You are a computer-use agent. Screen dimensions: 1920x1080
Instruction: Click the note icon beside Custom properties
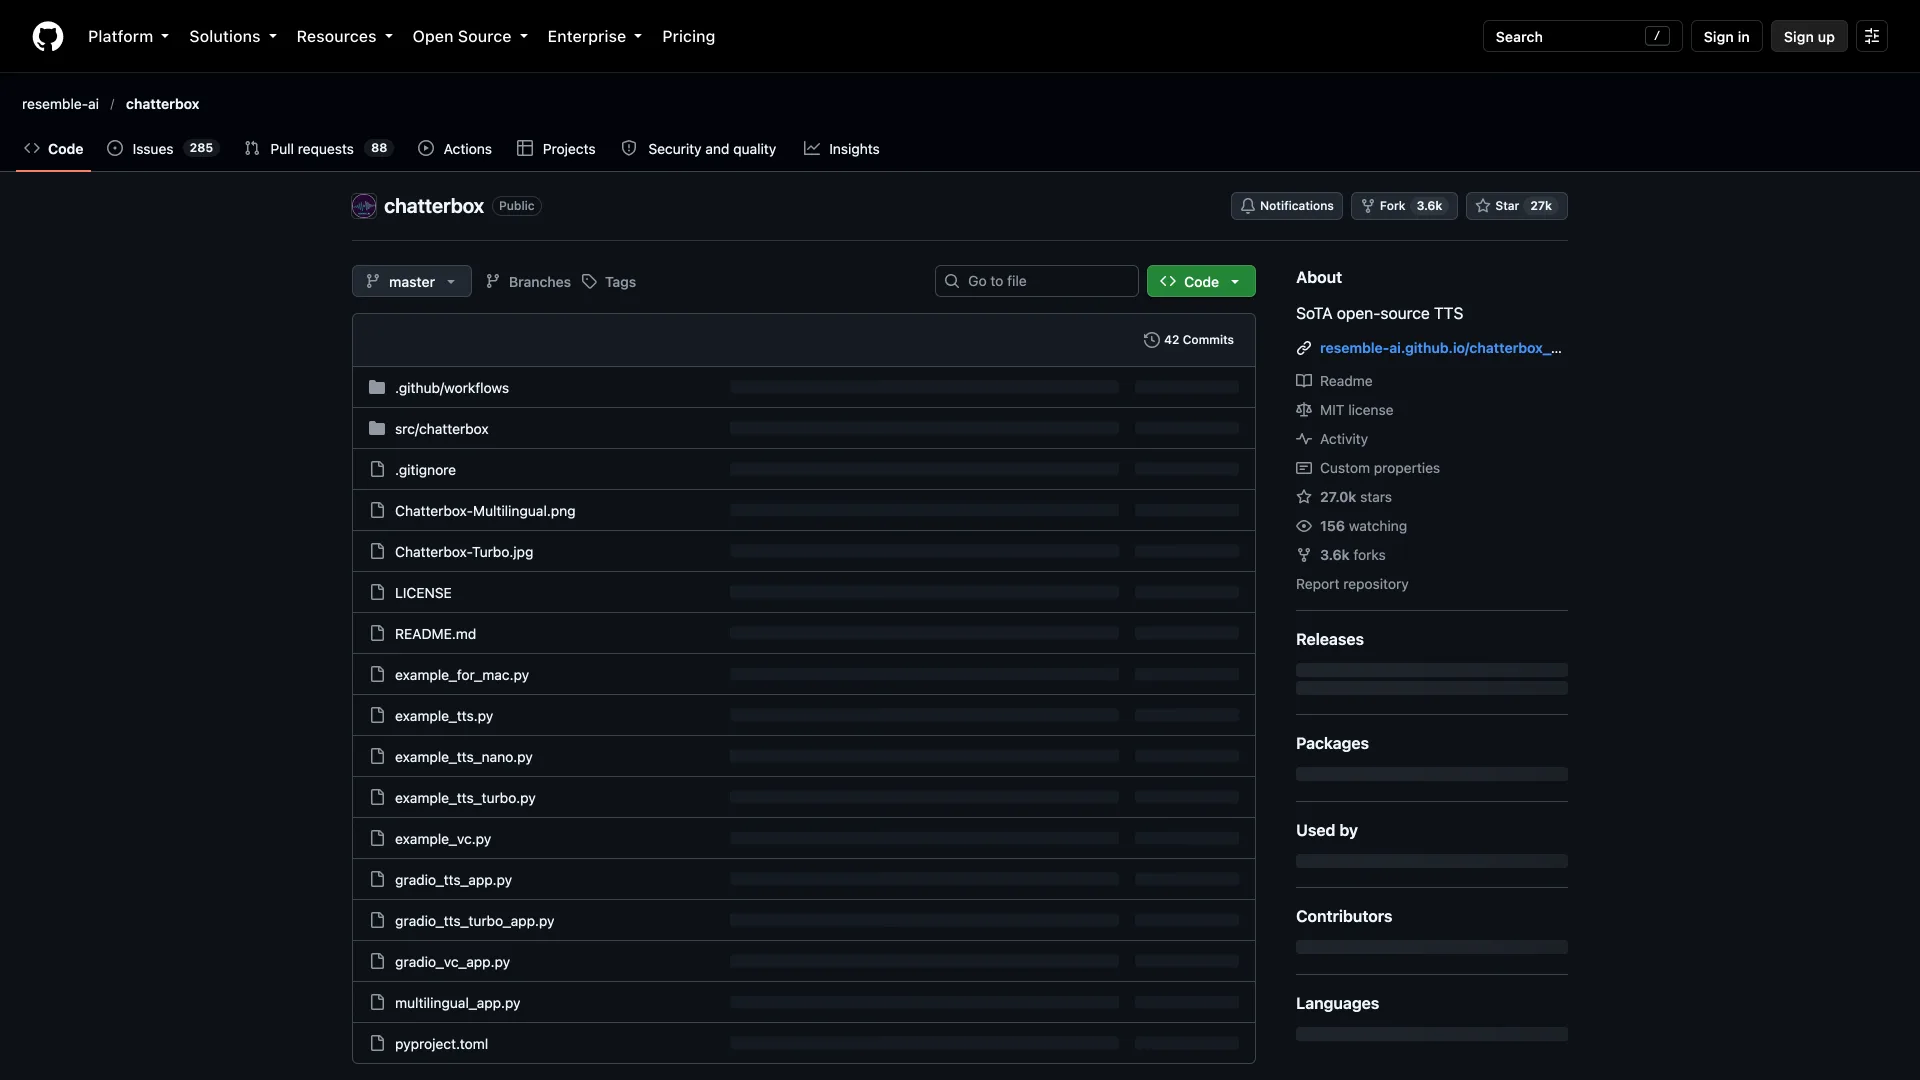coord(1304,468)
